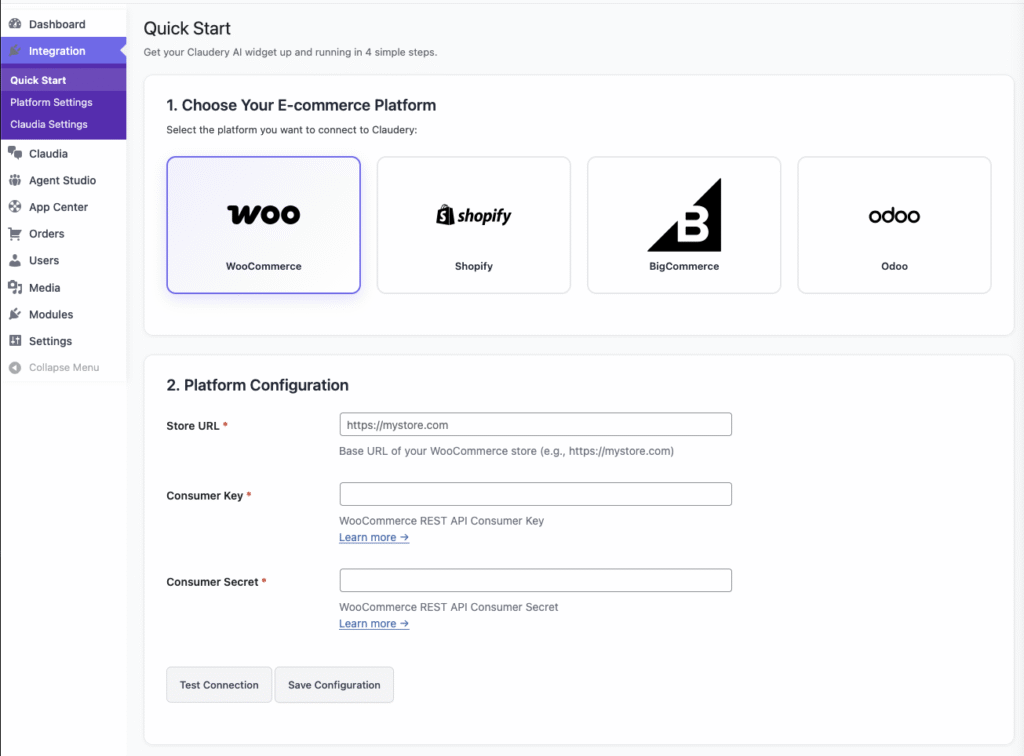
Task: Open the App Center
Action: coord(58,207)
